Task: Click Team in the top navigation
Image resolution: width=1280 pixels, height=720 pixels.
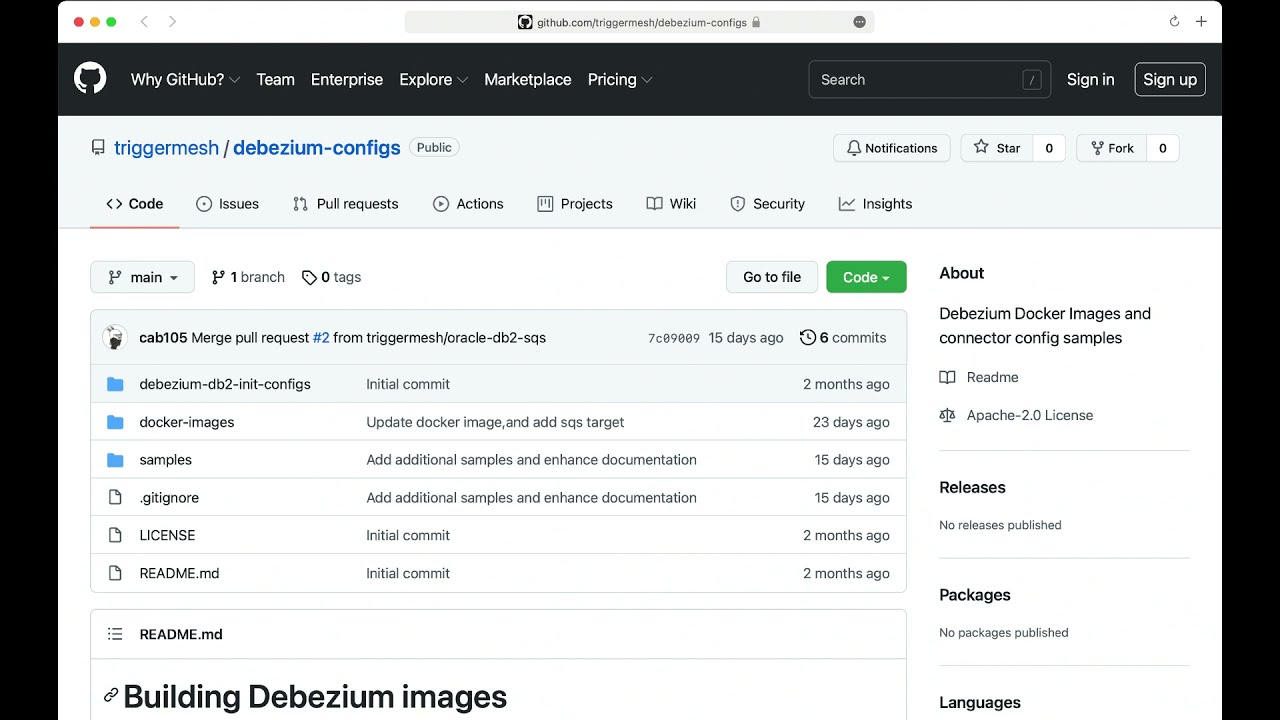Action: pos(275,79)
